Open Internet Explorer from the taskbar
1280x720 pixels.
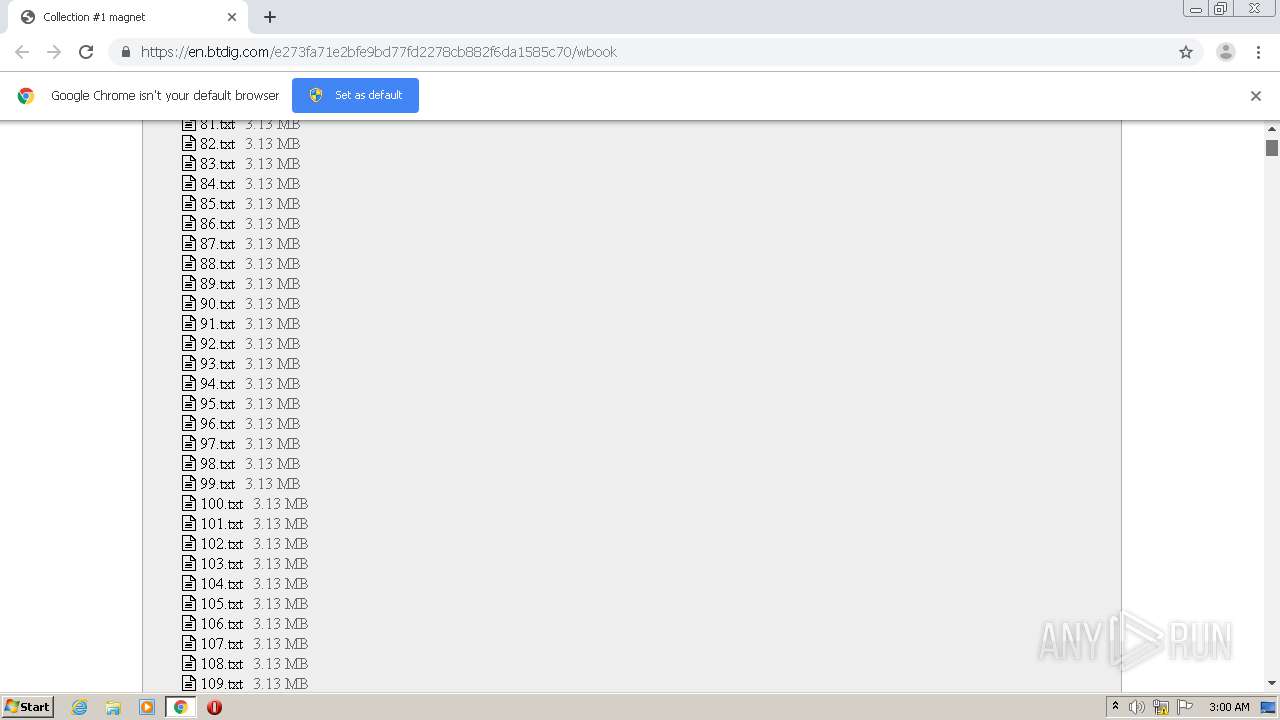tap(80, 707)
